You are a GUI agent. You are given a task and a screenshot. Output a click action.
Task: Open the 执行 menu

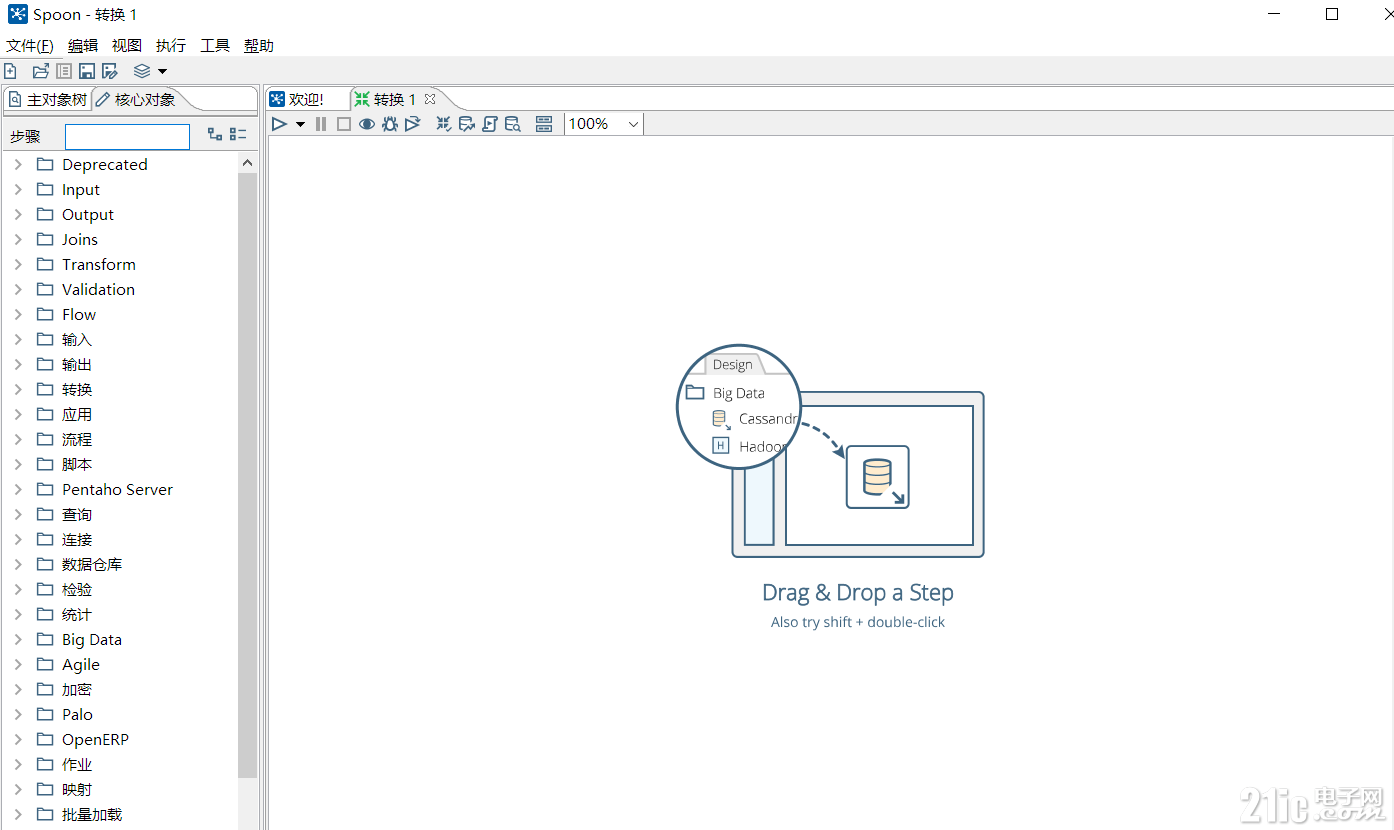[x=171, y=46]
